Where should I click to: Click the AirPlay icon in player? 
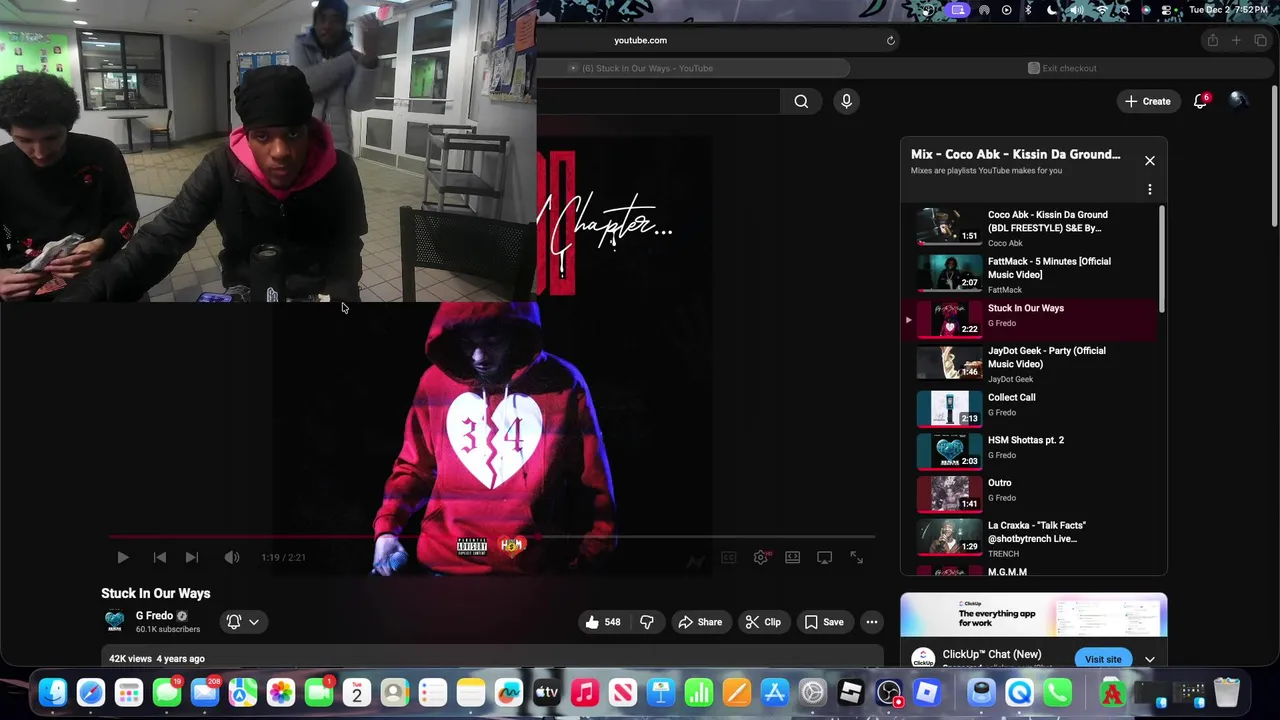[825, 557]
